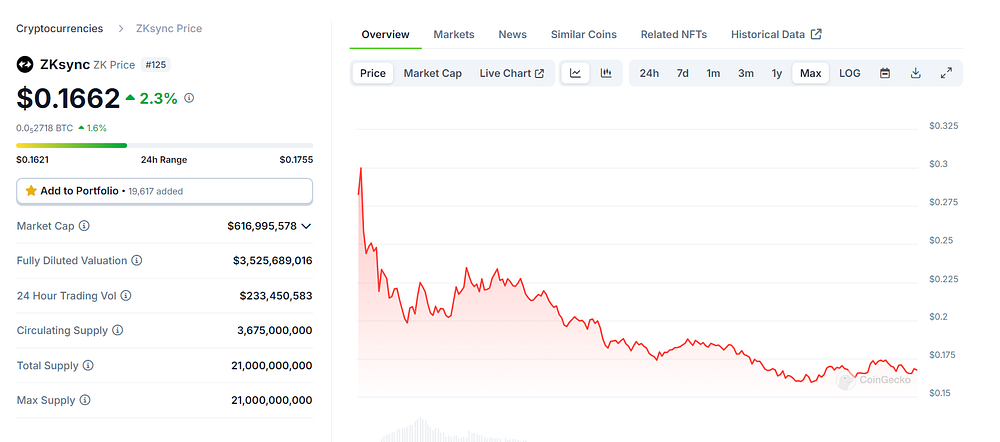Click the 3,675,000,000 circulating supply value

(275, 330)
